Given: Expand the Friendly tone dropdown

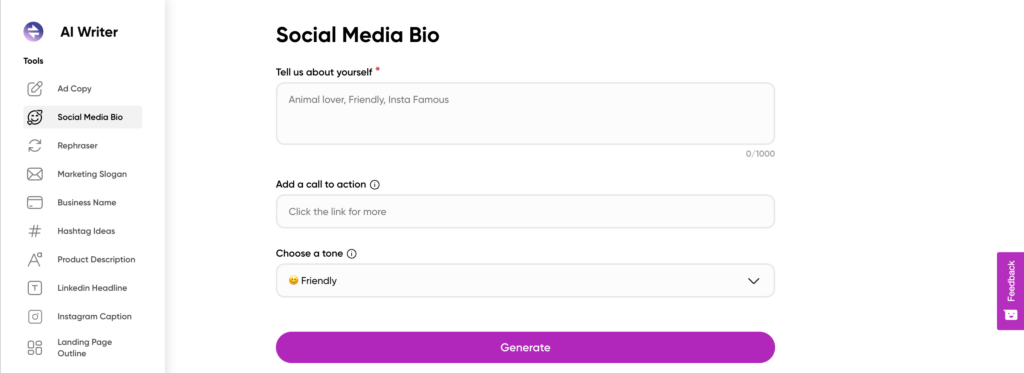Looking at the screenshot, I should 525,281.
